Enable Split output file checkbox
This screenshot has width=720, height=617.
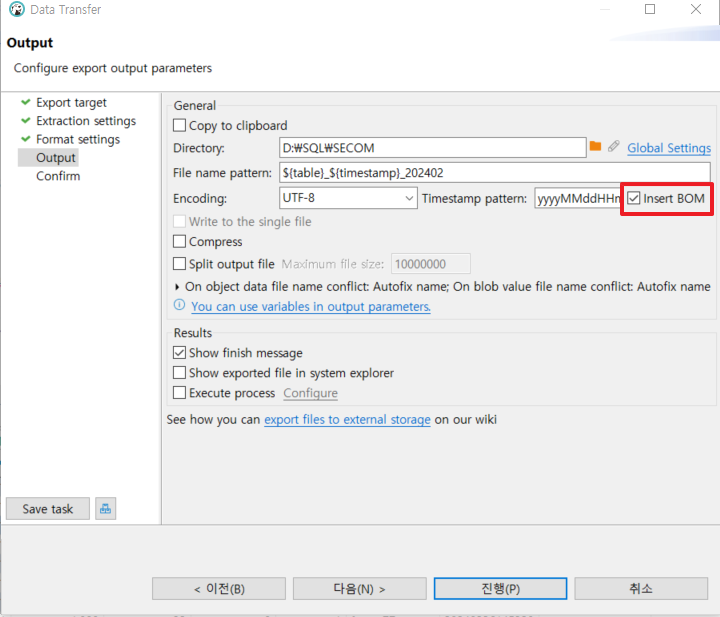click(179, 264)
